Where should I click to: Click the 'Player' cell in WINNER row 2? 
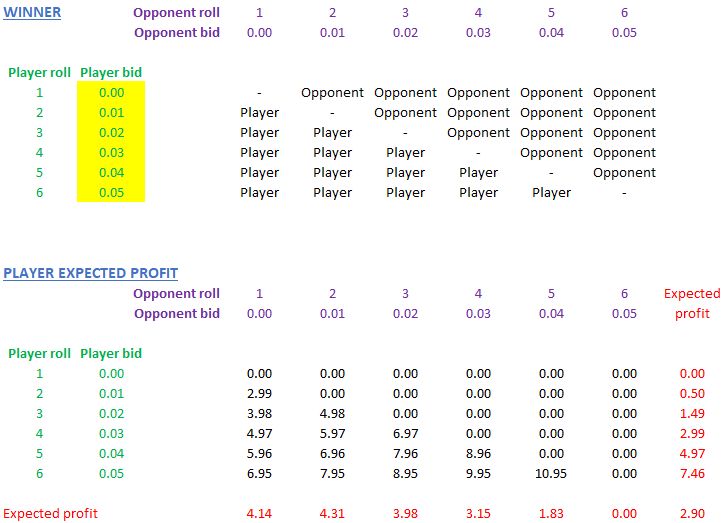tap(259, 112)
